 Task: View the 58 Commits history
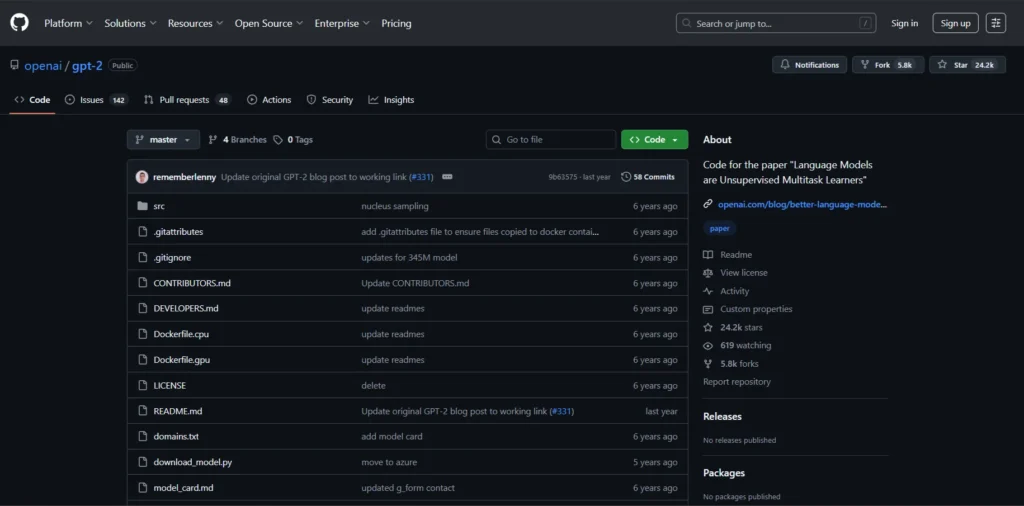click(648, 177)
